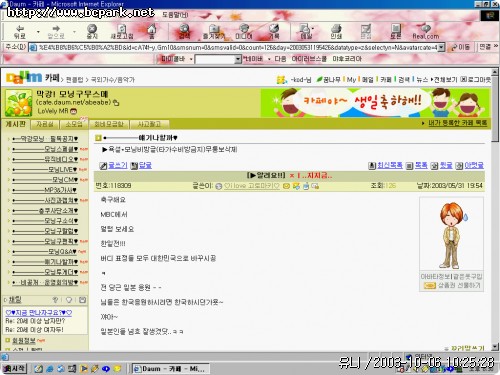The width and height of the screenshot is (500, 375).
Task: Open the Search (검색) toolbar icon
Action: tap(184, 32)
